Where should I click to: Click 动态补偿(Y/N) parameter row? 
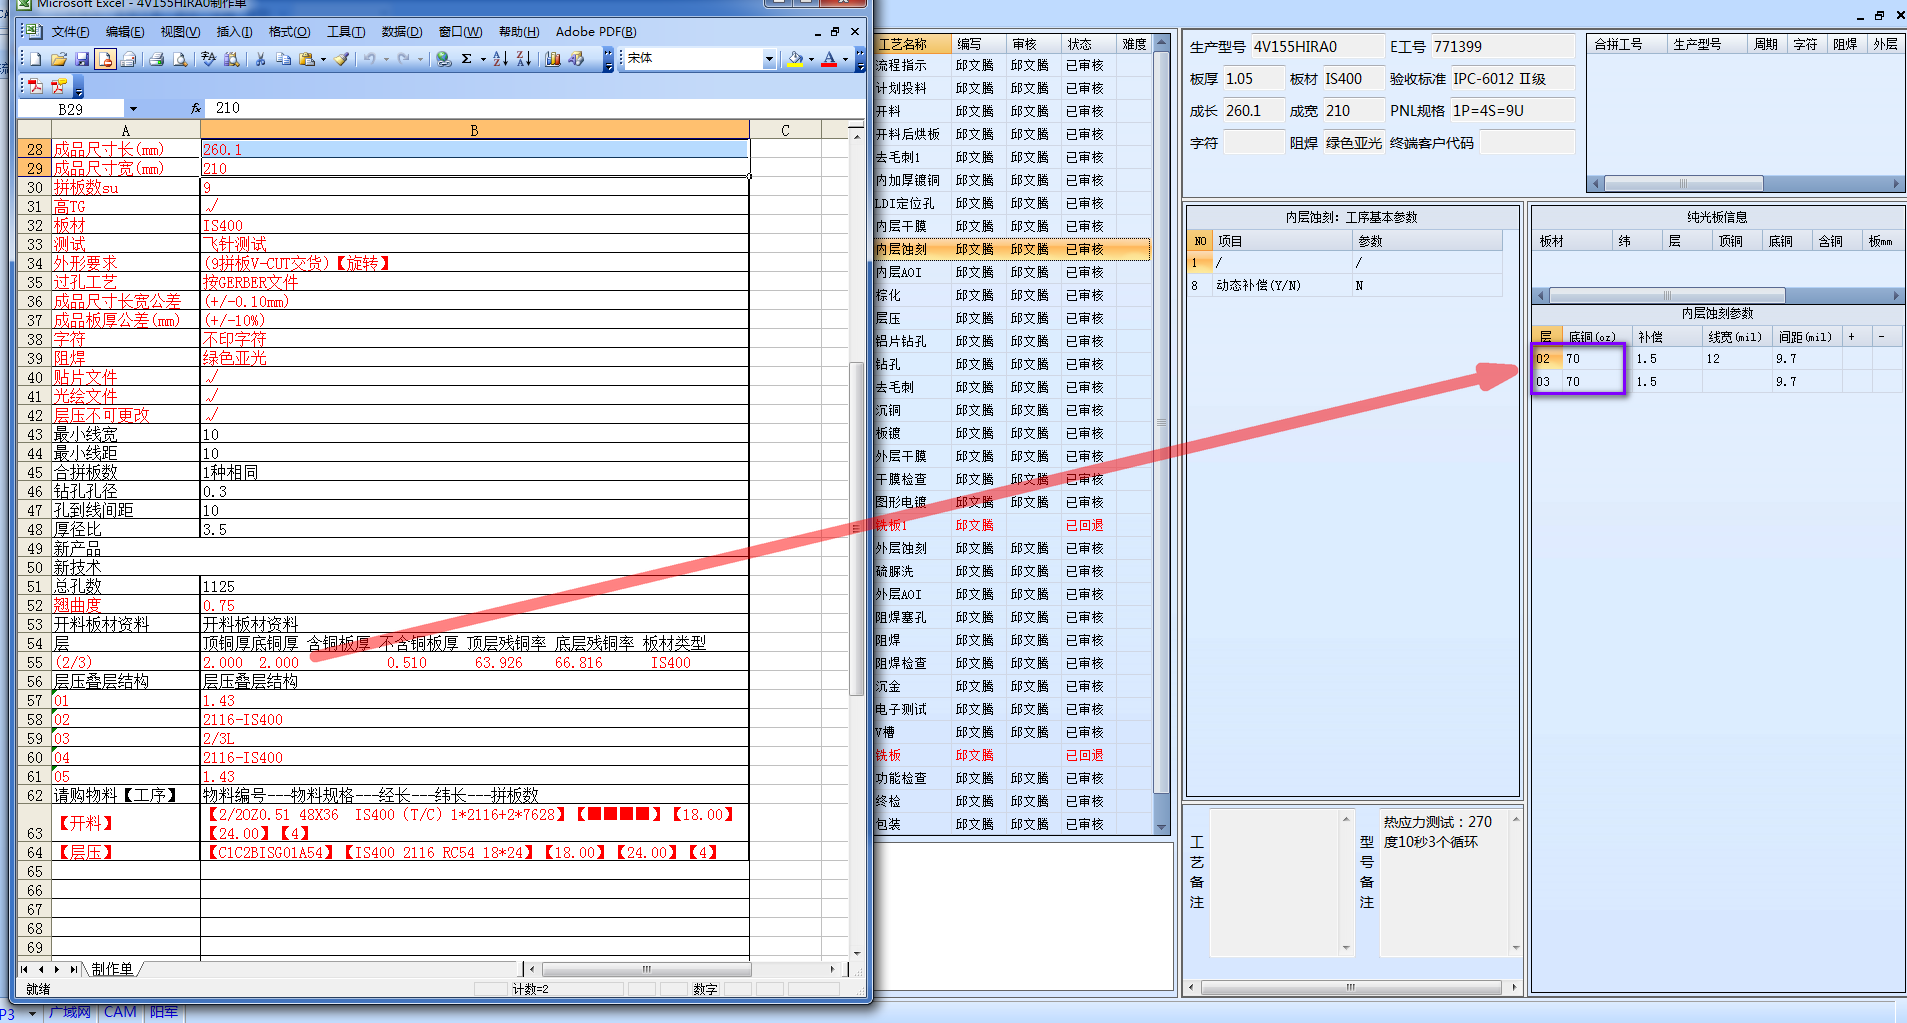pyautogui.click(x=1344, y=286)
